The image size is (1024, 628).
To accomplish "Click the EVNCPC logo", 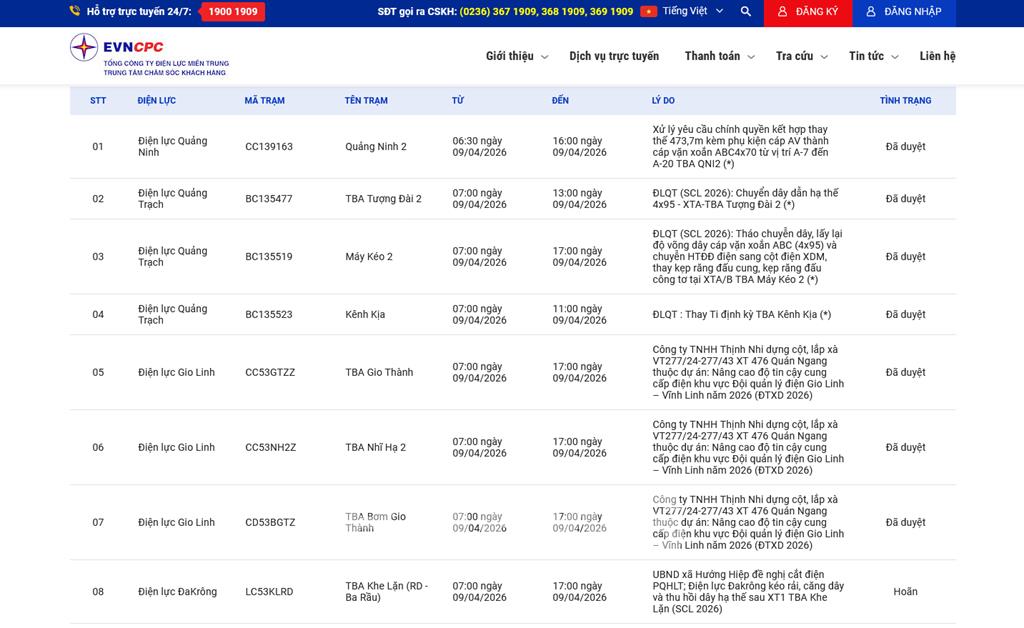I will click(x=149, y=55).
